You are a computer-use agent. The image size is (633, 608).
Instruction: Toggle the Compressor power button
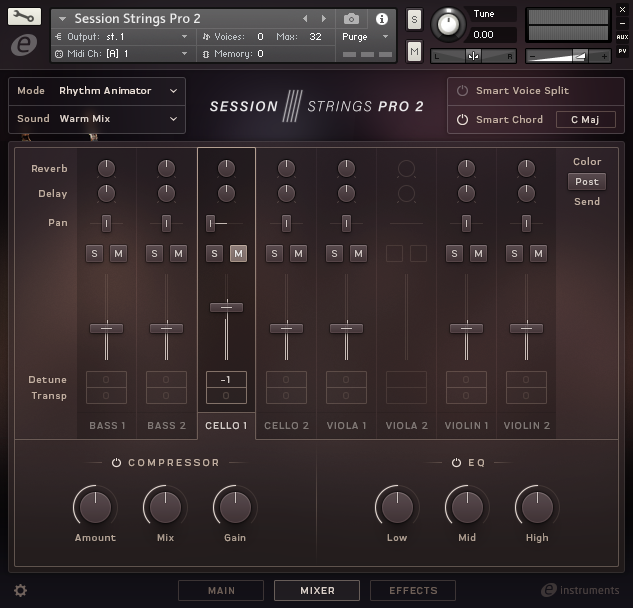tap(116, 463)
